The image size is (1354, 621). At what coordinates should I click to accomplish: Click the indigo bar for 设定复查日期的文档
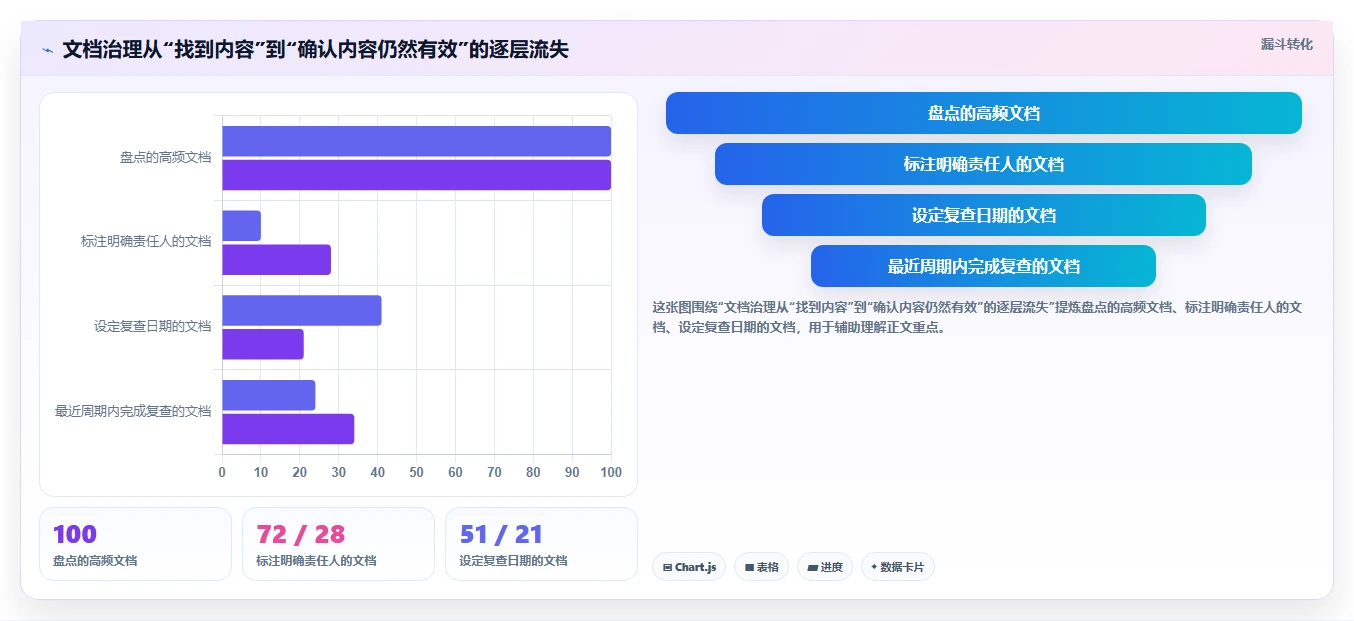pos(301,310)
